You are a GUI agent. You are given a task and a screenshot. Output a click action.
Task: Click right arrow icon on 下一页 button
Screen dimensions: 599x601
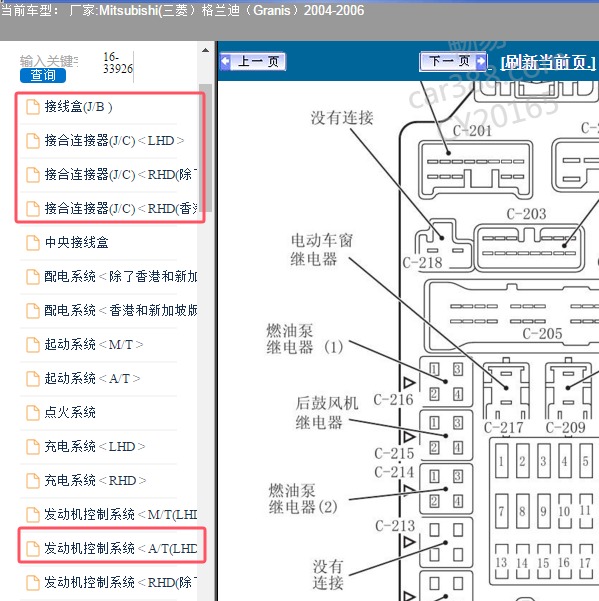pos(481,61)
